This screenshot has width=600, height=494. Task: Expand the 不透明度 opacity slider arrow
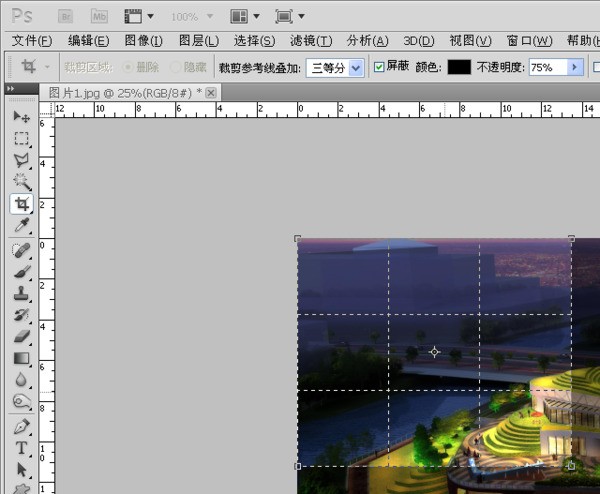(574, 67)
